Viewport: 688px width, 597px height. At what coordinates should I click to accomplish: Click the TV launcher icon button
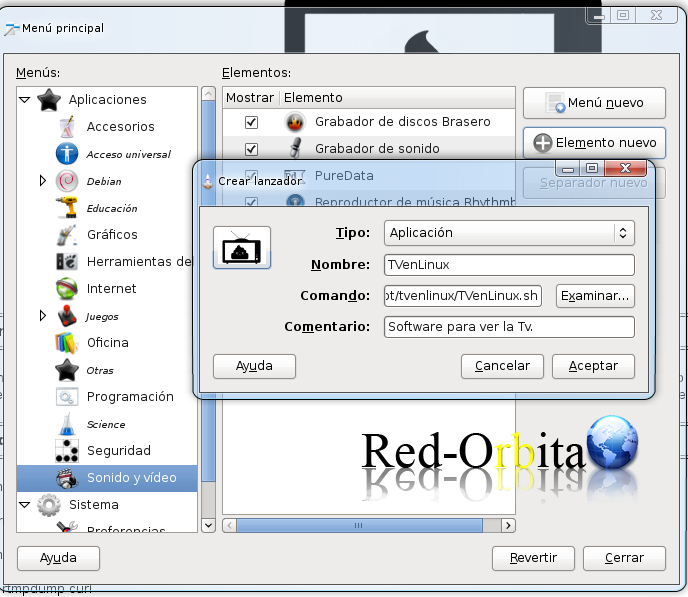tap(242, 246)
